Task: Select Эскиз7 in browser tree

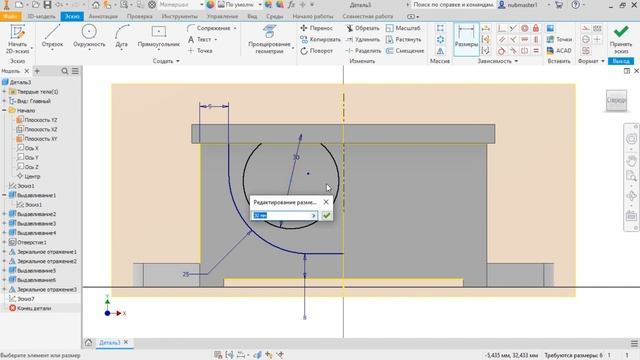Action: pyautogui.click(x=22, y=299)
